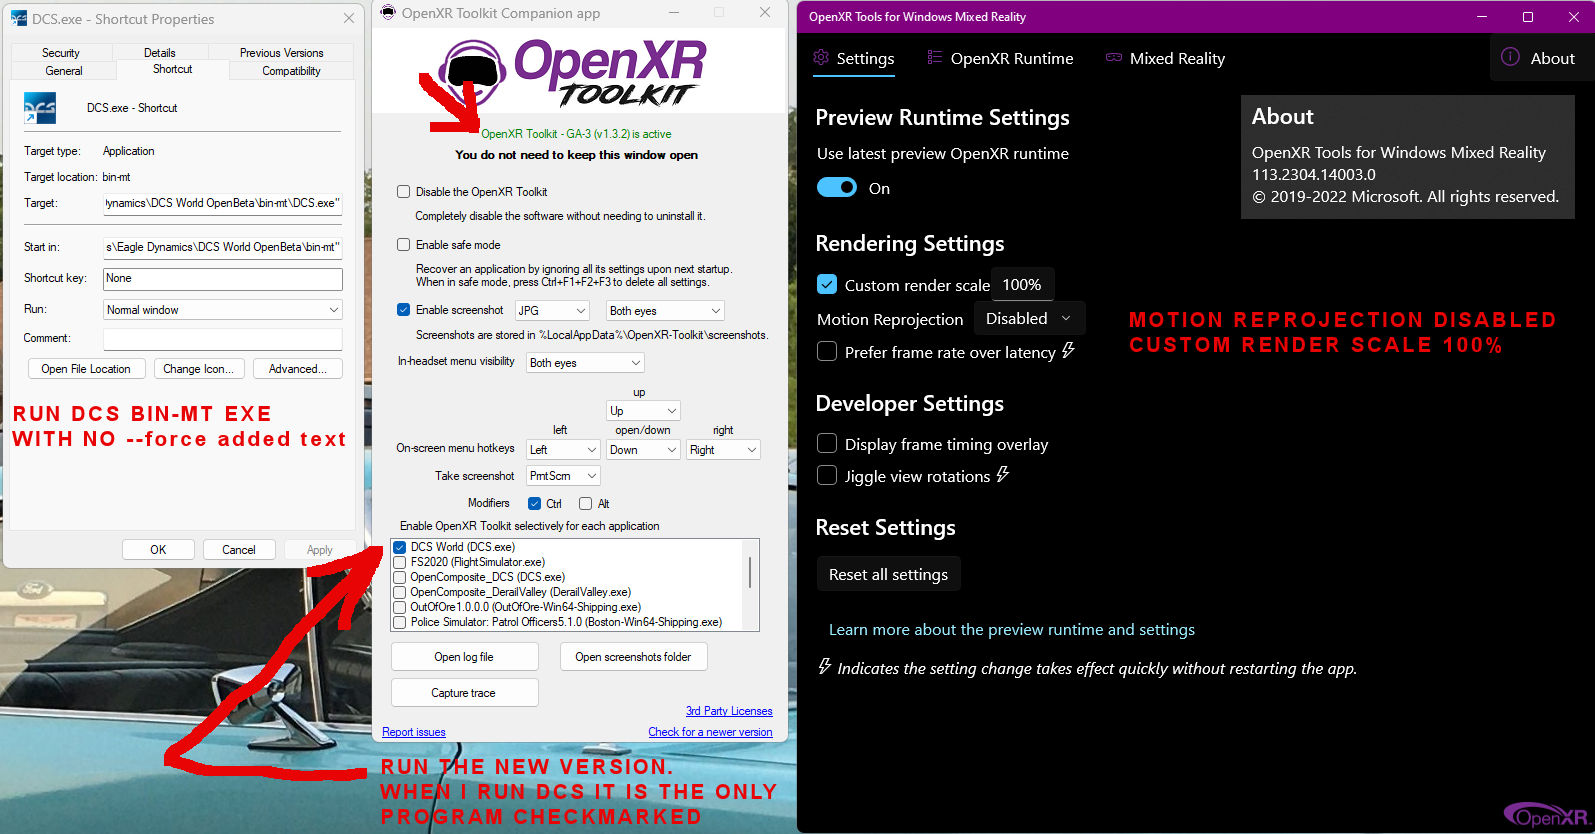Open the Report issues link
Image resolution: width=1595 pixels, height=834 pixels.
[x=414, y=732]
